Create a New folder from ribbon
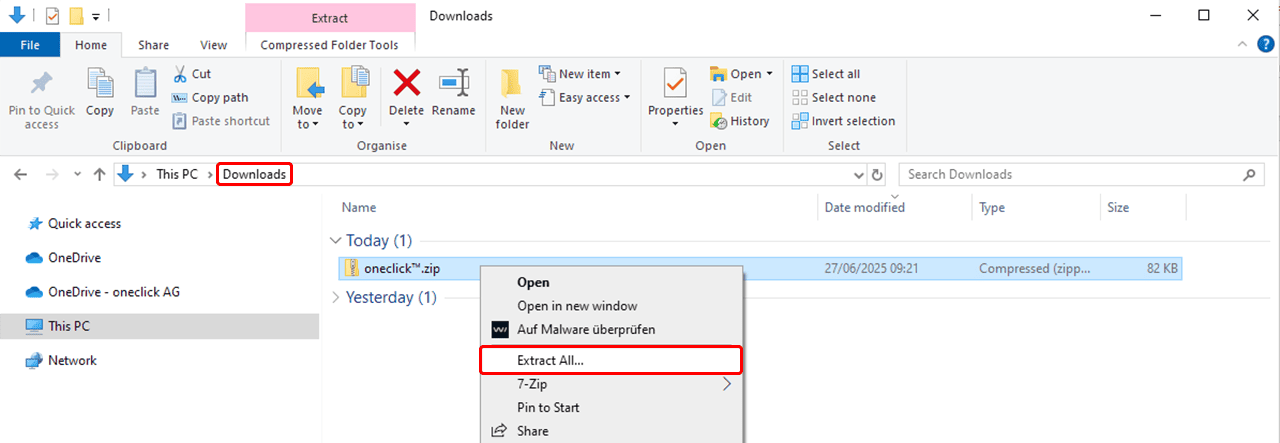 pyautogui.click(x=512, y=95)
